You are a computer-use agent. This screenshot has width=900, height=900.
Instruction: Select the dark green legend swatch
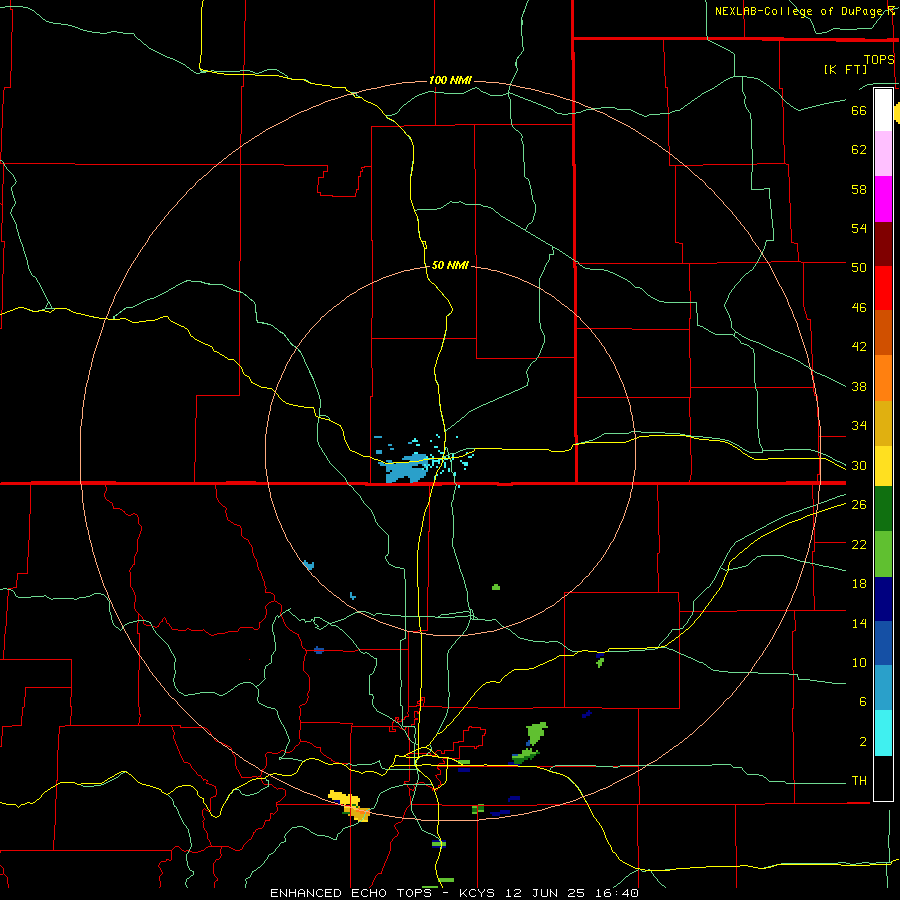pyautogui.click(x=883, y=509)
